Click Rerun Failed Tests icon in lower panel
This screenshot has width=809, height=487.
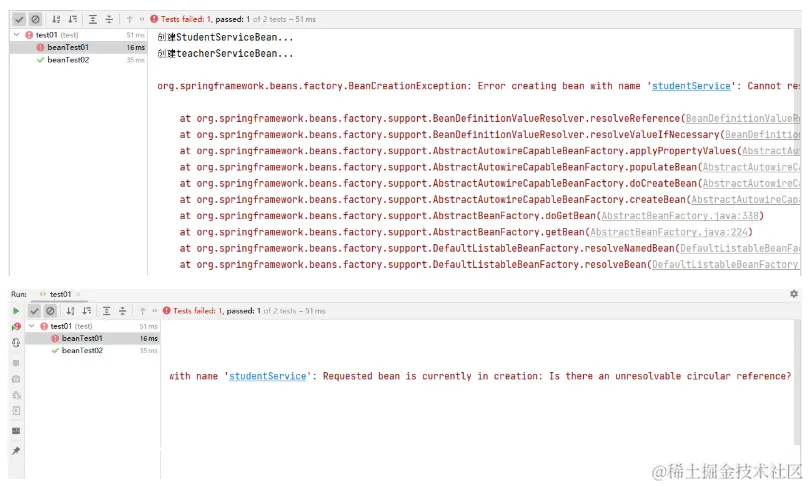tap(16, 327)
